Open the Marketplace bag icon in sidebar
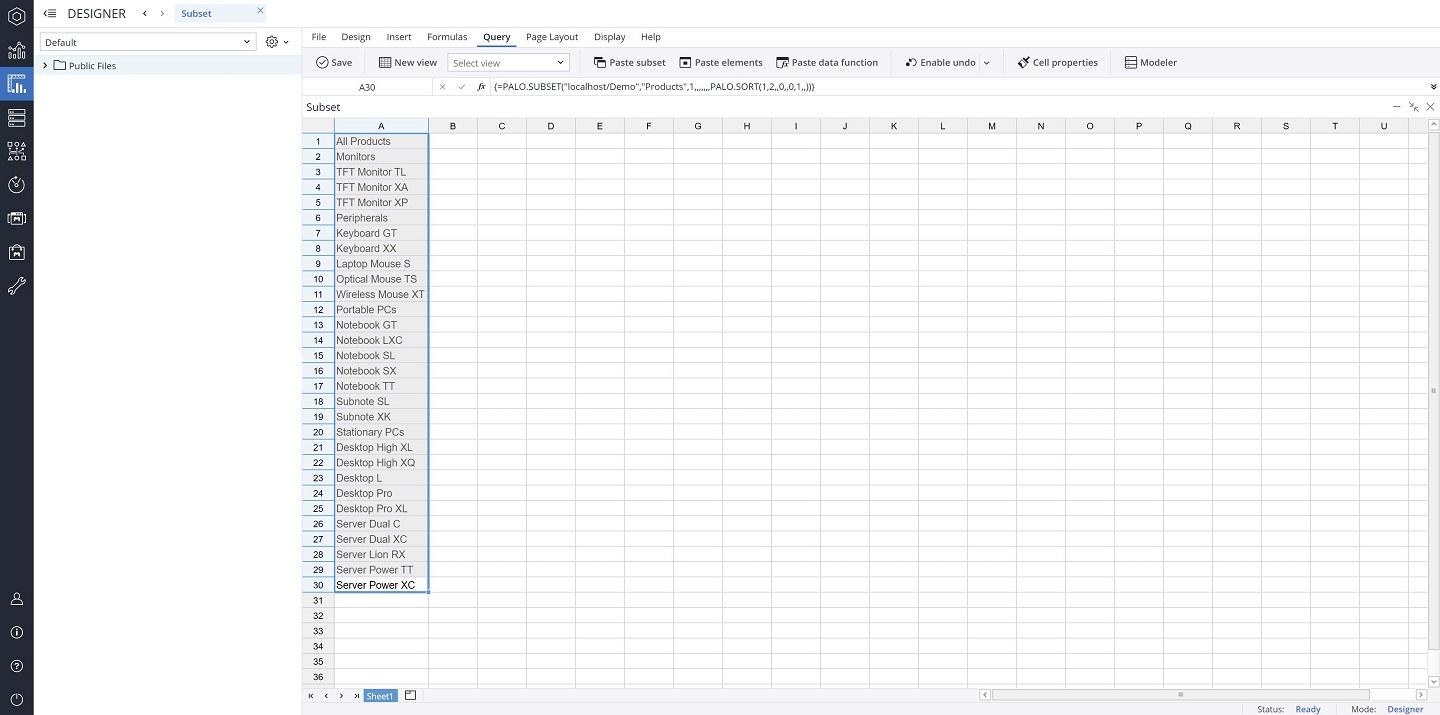The height and width of the screenshot is (715, 1440). [16, 253]
